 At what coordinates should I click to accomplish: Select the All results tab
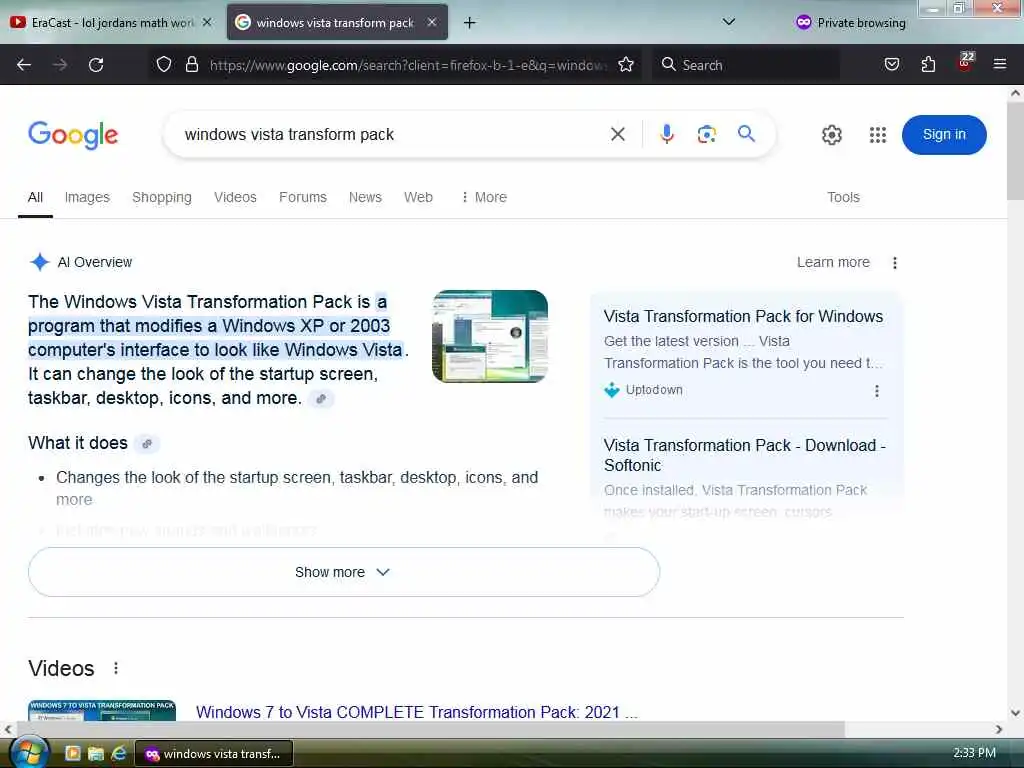[x=35, y=197]
